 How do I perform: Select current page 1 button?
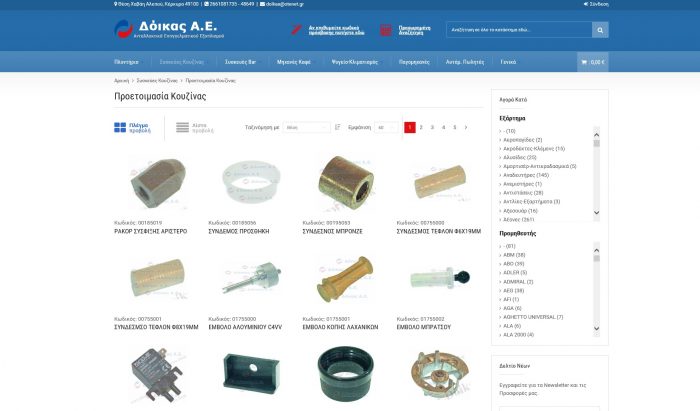[x=410, y=127]
